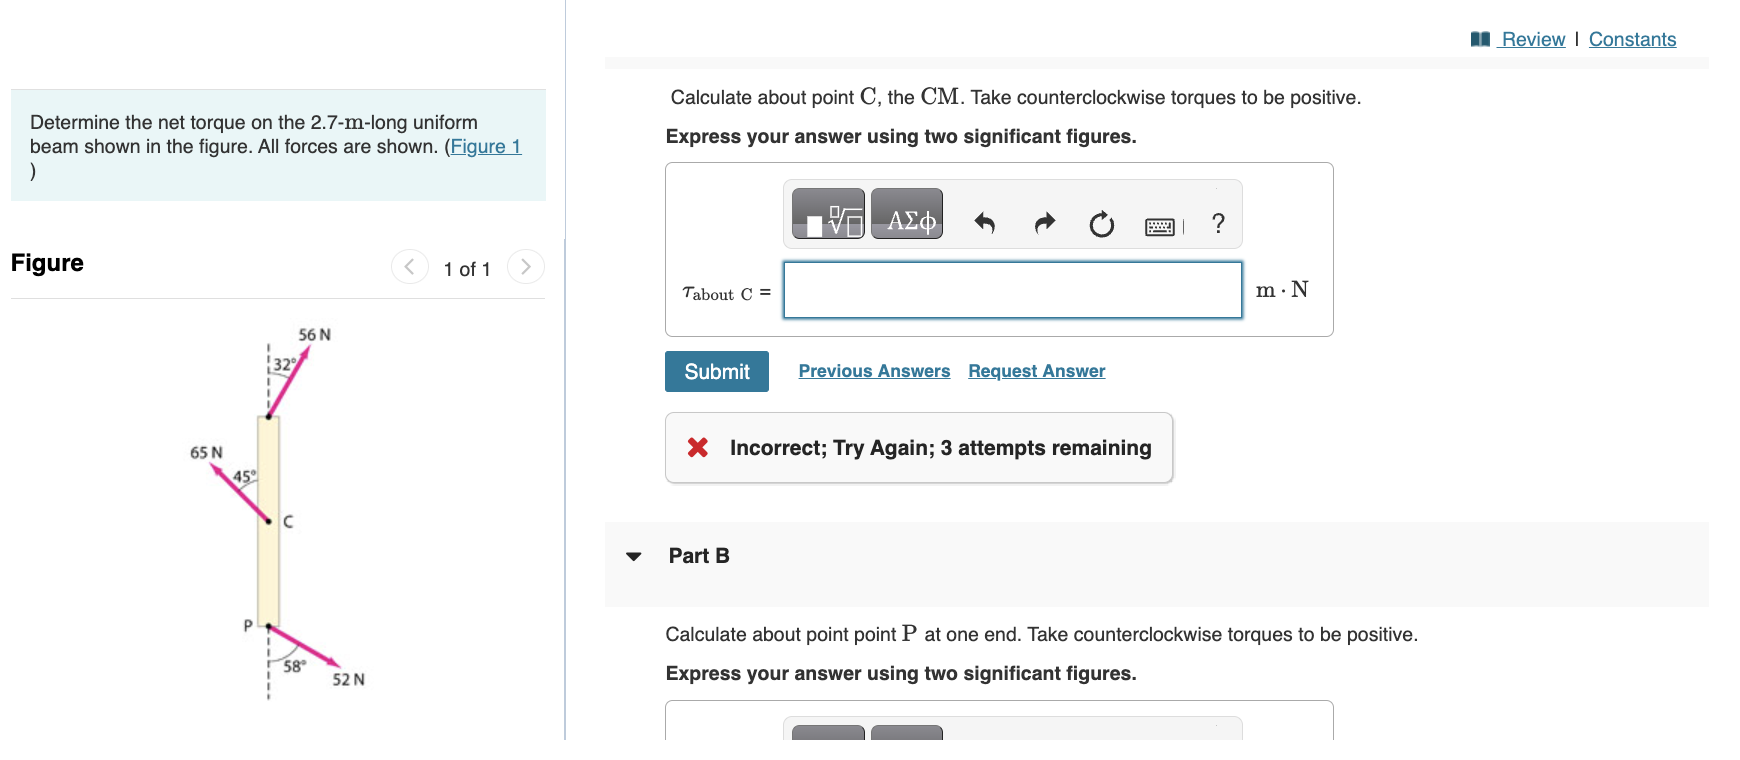
Task: Click the question mark help icon
Action: (1218, 223)
